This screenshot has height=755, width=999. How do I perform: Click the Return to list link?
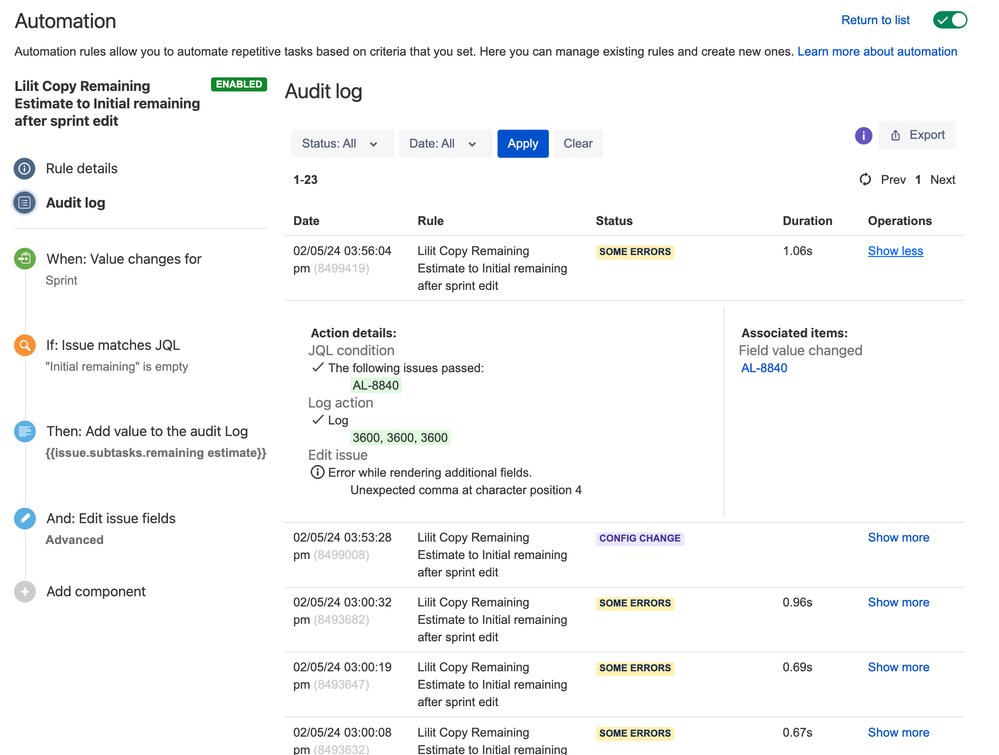click(875, 20)
